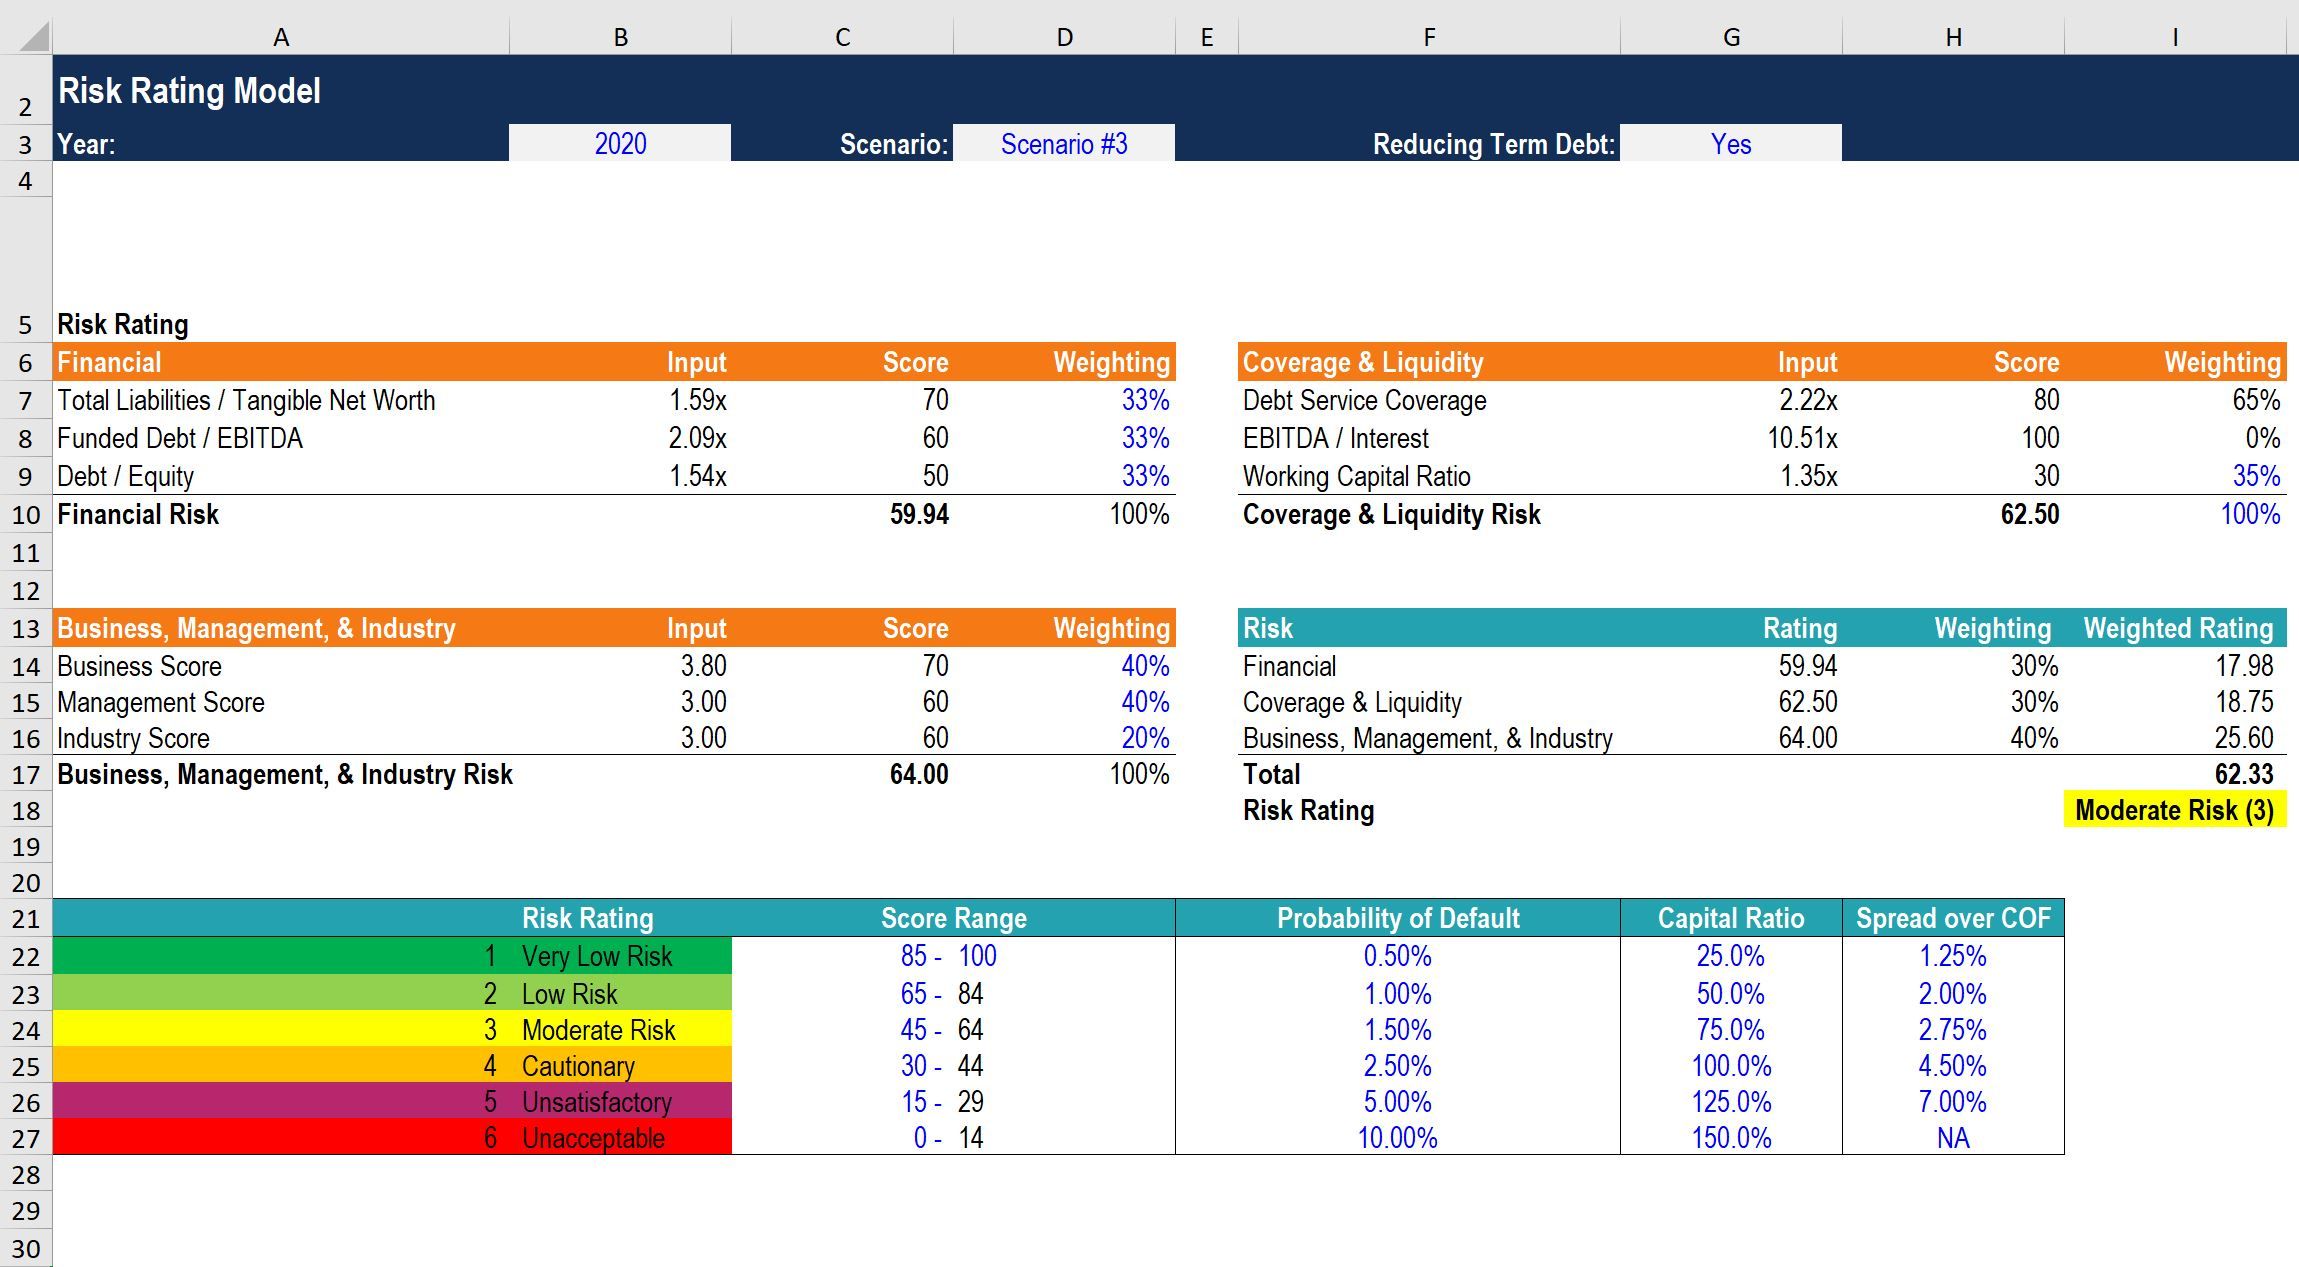Click the Risk Rating Model title cell
This screenshot has height=1267, width=2299.
point(190,91)
